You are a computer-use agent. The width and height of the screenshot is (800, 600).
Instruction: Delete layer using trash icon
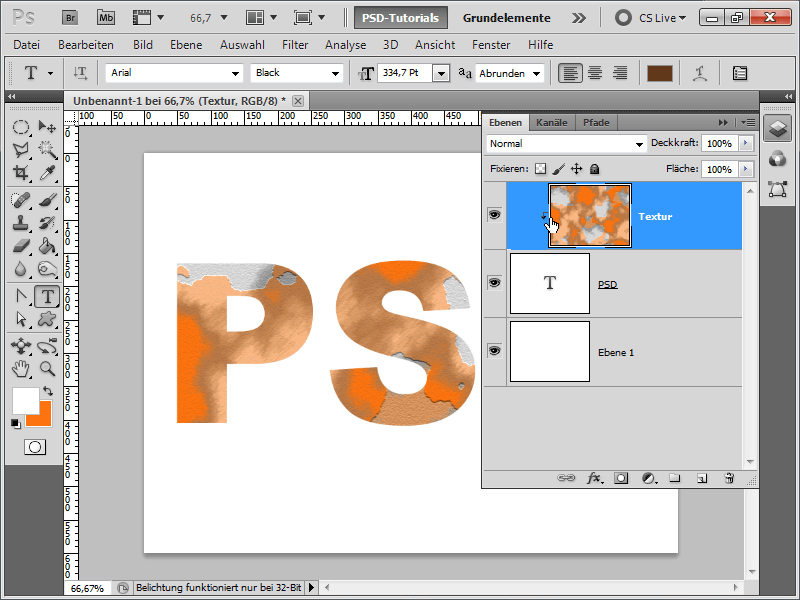click(729, 478)
